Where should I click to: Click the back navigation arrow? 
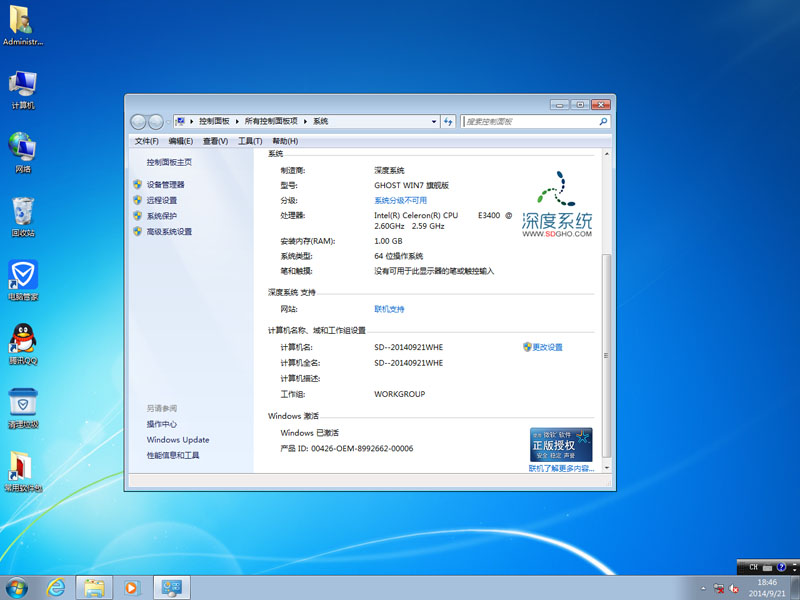tap(138, 122)
